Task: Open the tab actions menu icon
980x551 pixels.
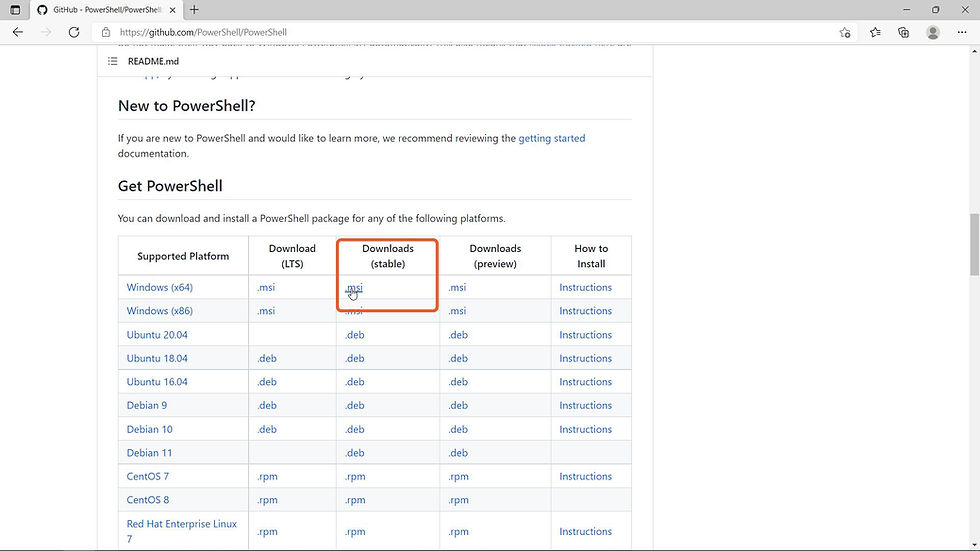Action: [x=15, y=10]
